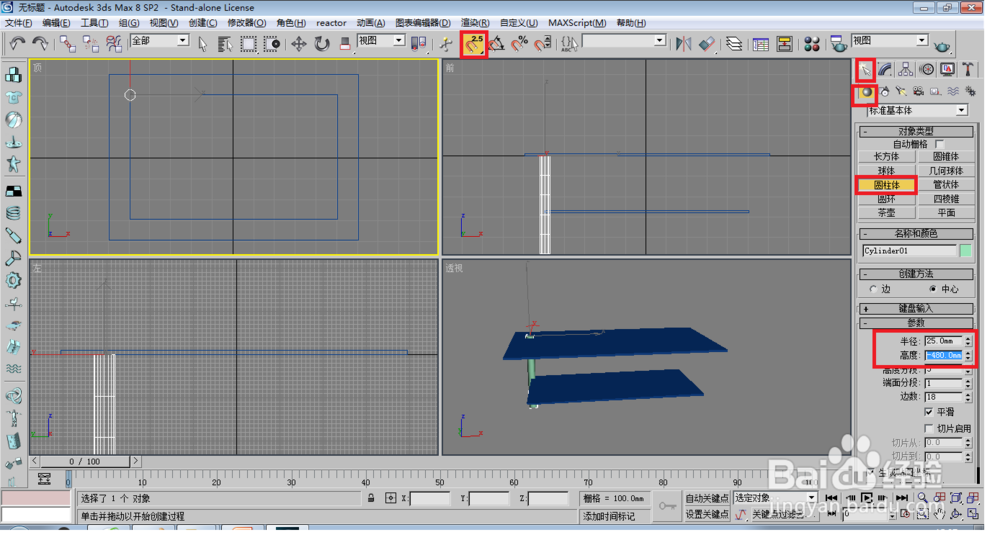The height and width of the screenshot is (540, 1000).
Task: Click the Play Animation button
Action: coord(866,498)
